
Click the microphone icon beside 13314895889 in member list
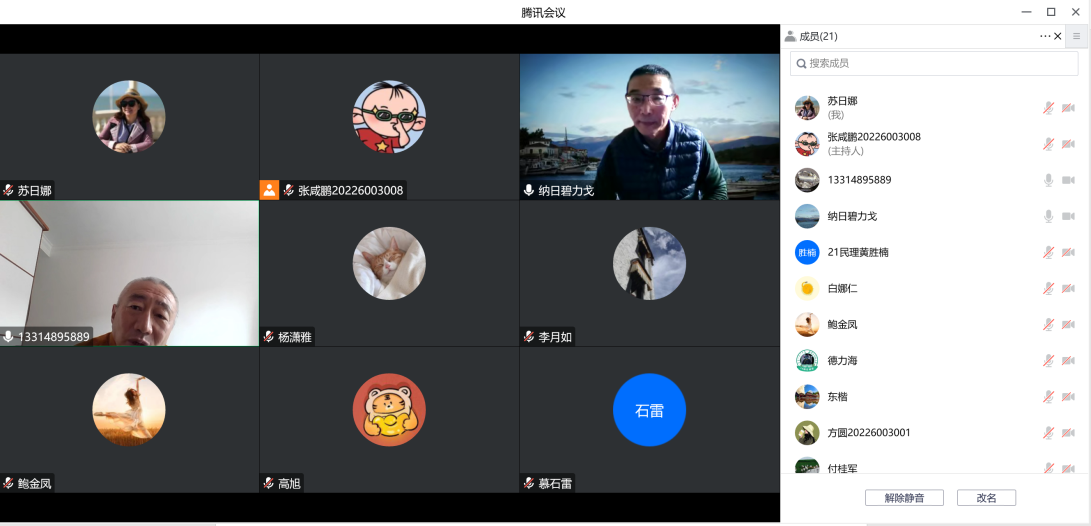(x=1048, y=180)
